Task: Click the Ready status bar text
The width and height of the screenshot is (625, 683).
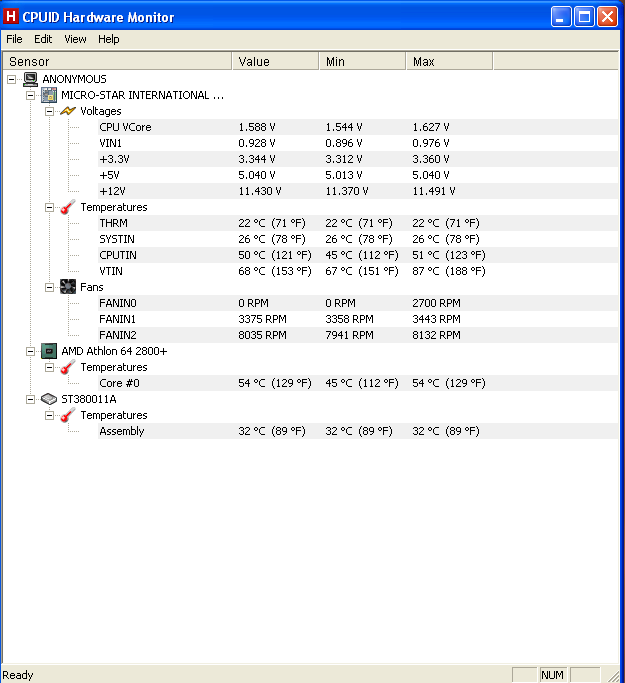Action: [18, 675]
